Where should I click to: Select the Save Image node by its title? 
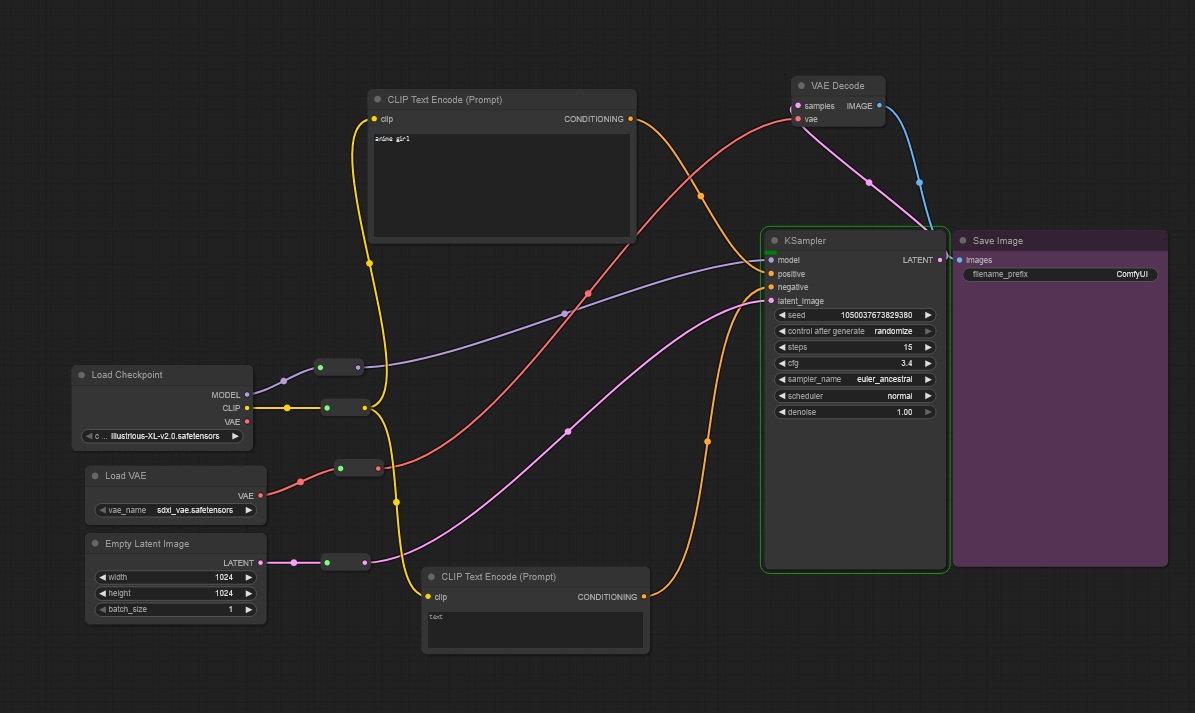click(998, 241)
